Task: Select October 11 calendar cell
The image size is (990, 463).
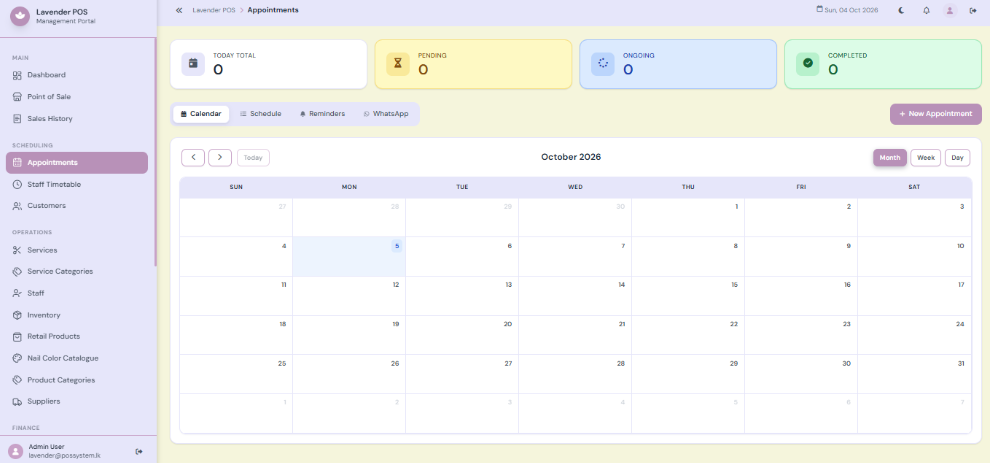Action: pos(236,296)
